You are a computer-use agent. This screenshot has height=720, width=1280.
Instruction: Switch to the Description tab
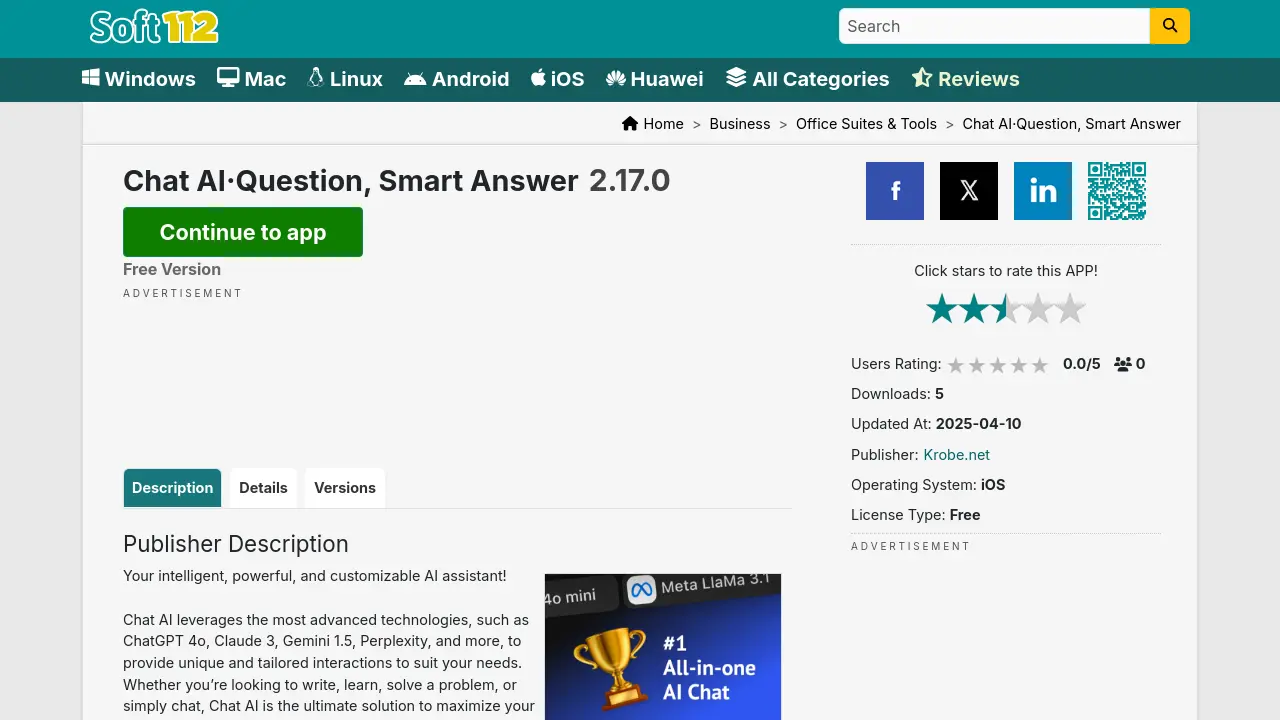[173, 488]
